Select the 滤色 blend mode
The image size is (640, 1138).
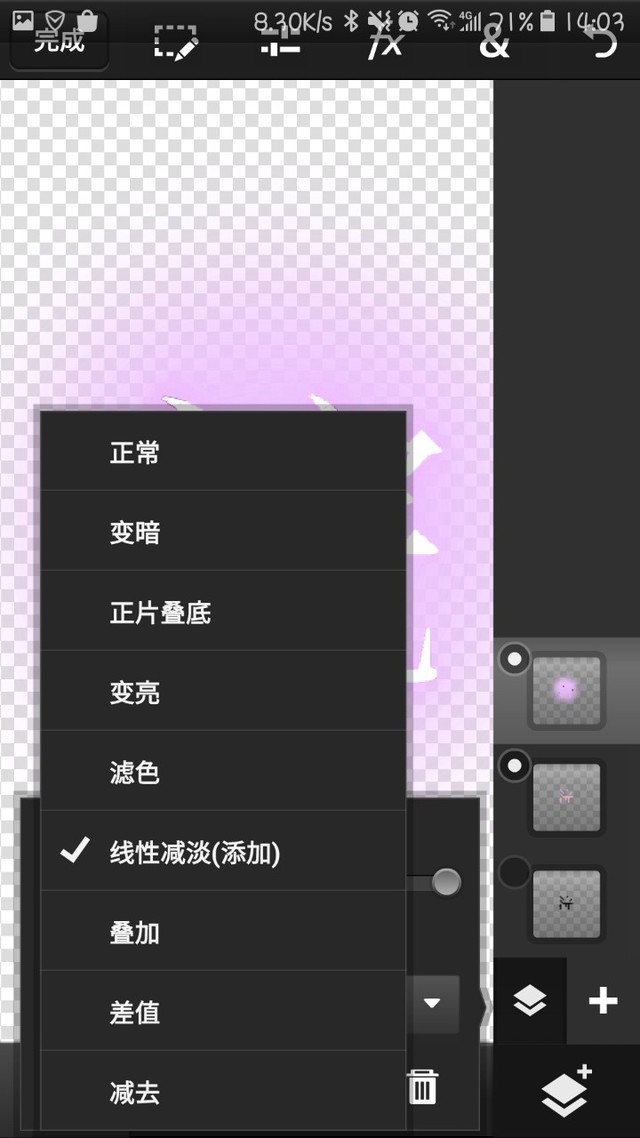(223, 771)
